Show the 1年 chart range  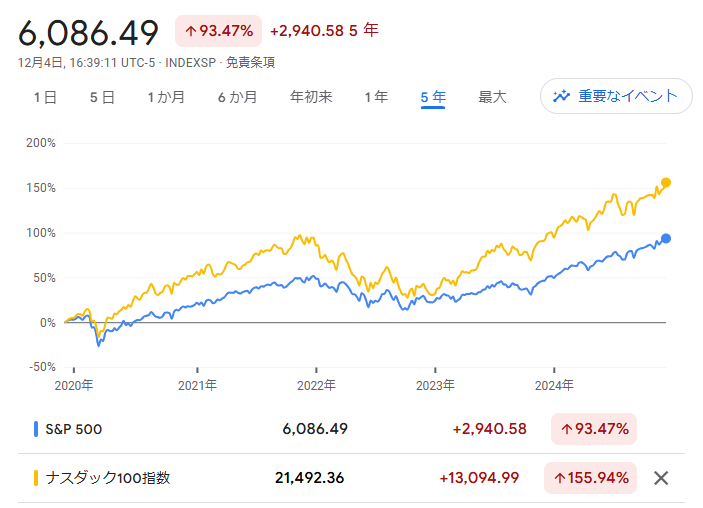click(x=376, y=97)
